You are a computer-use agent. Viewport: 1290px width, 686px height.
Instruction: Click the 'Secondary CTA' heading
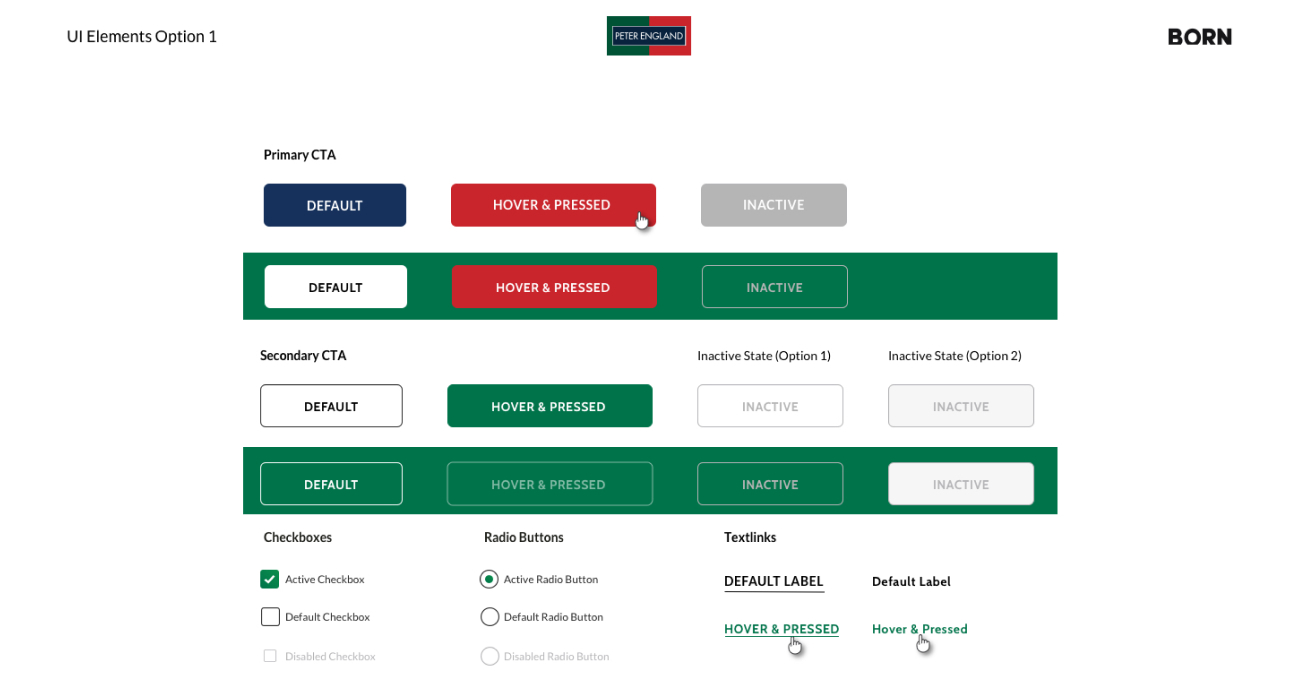(x=303, y=355)
